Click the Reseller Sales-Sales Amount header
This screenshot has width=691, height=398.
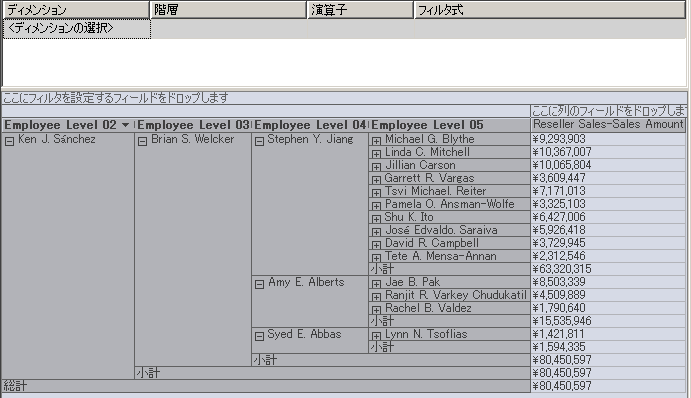point(608,125)
